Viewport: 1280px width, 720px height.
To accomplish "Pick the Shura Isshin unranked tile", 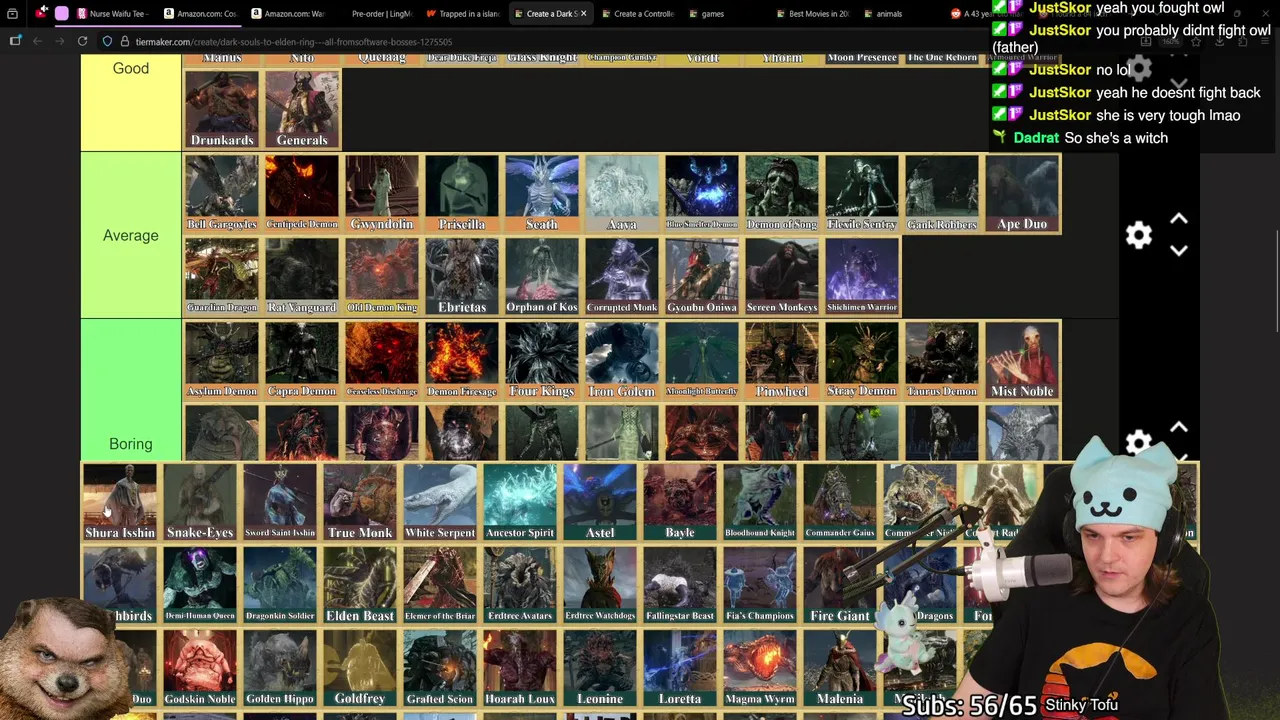I will (x=120, y=502).
